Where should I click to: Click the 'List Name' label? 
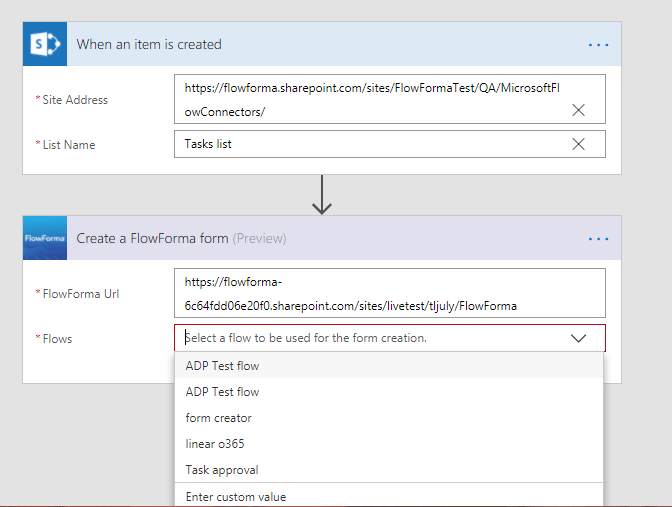[x=69, y=145]
